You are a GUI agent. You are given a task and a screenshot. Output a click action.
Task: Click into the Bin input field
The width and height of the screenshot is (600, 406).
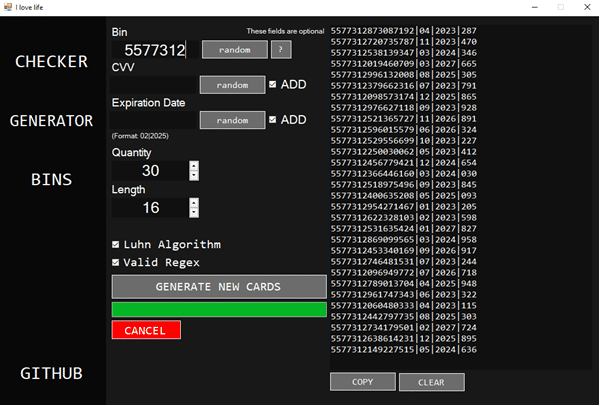(155, 50)
